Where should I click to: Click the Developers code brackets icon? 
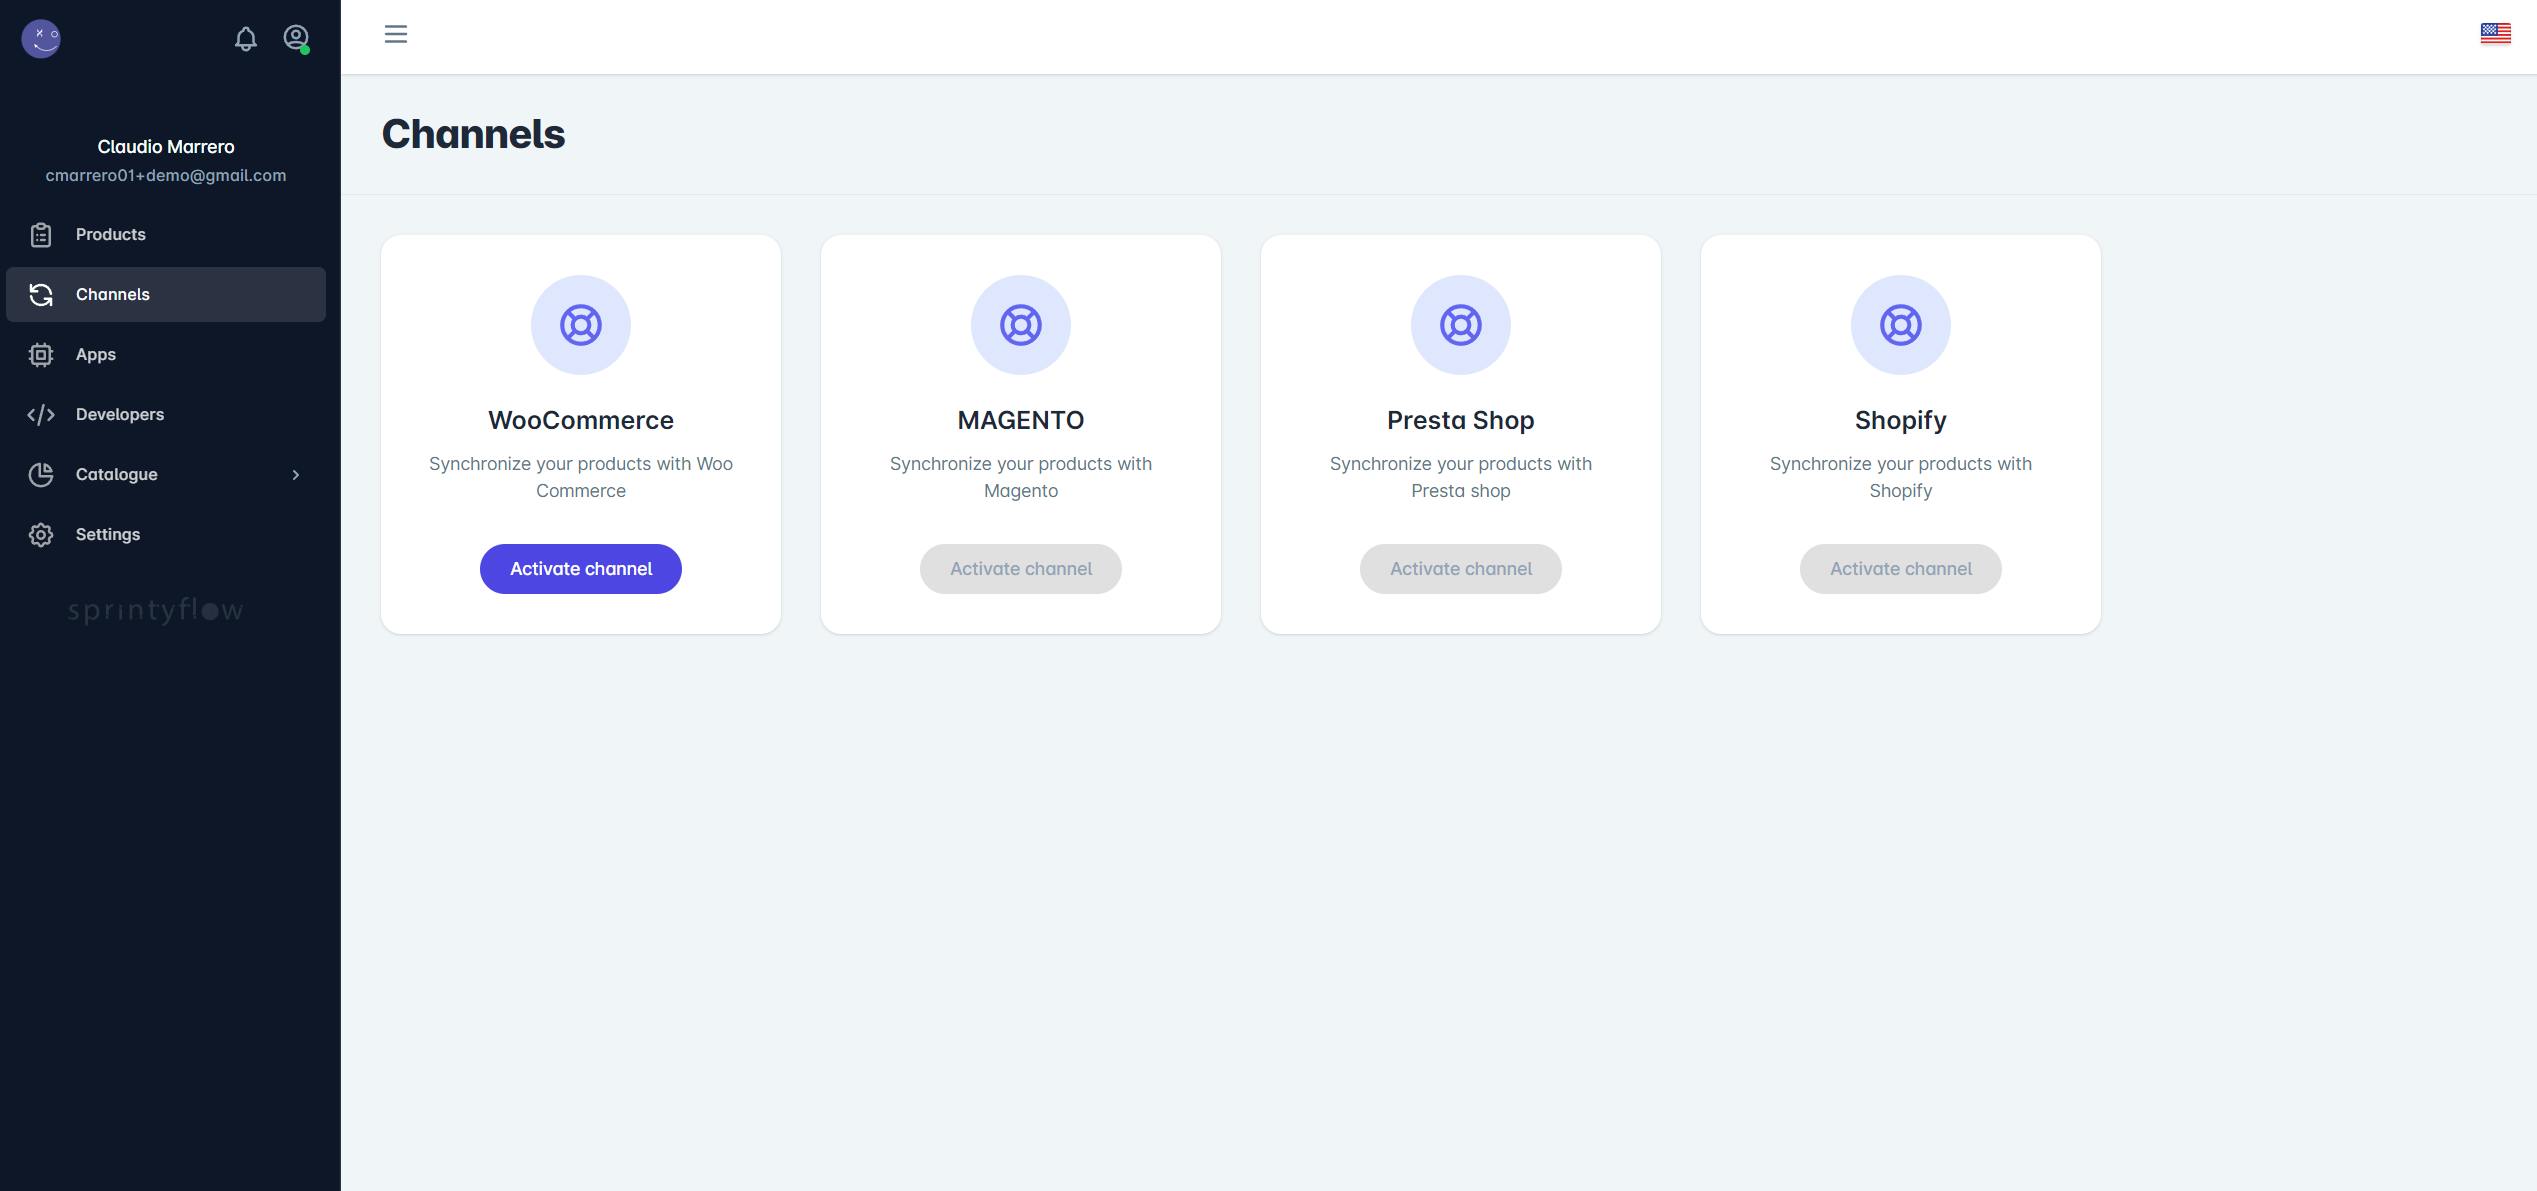click(41, 415)
